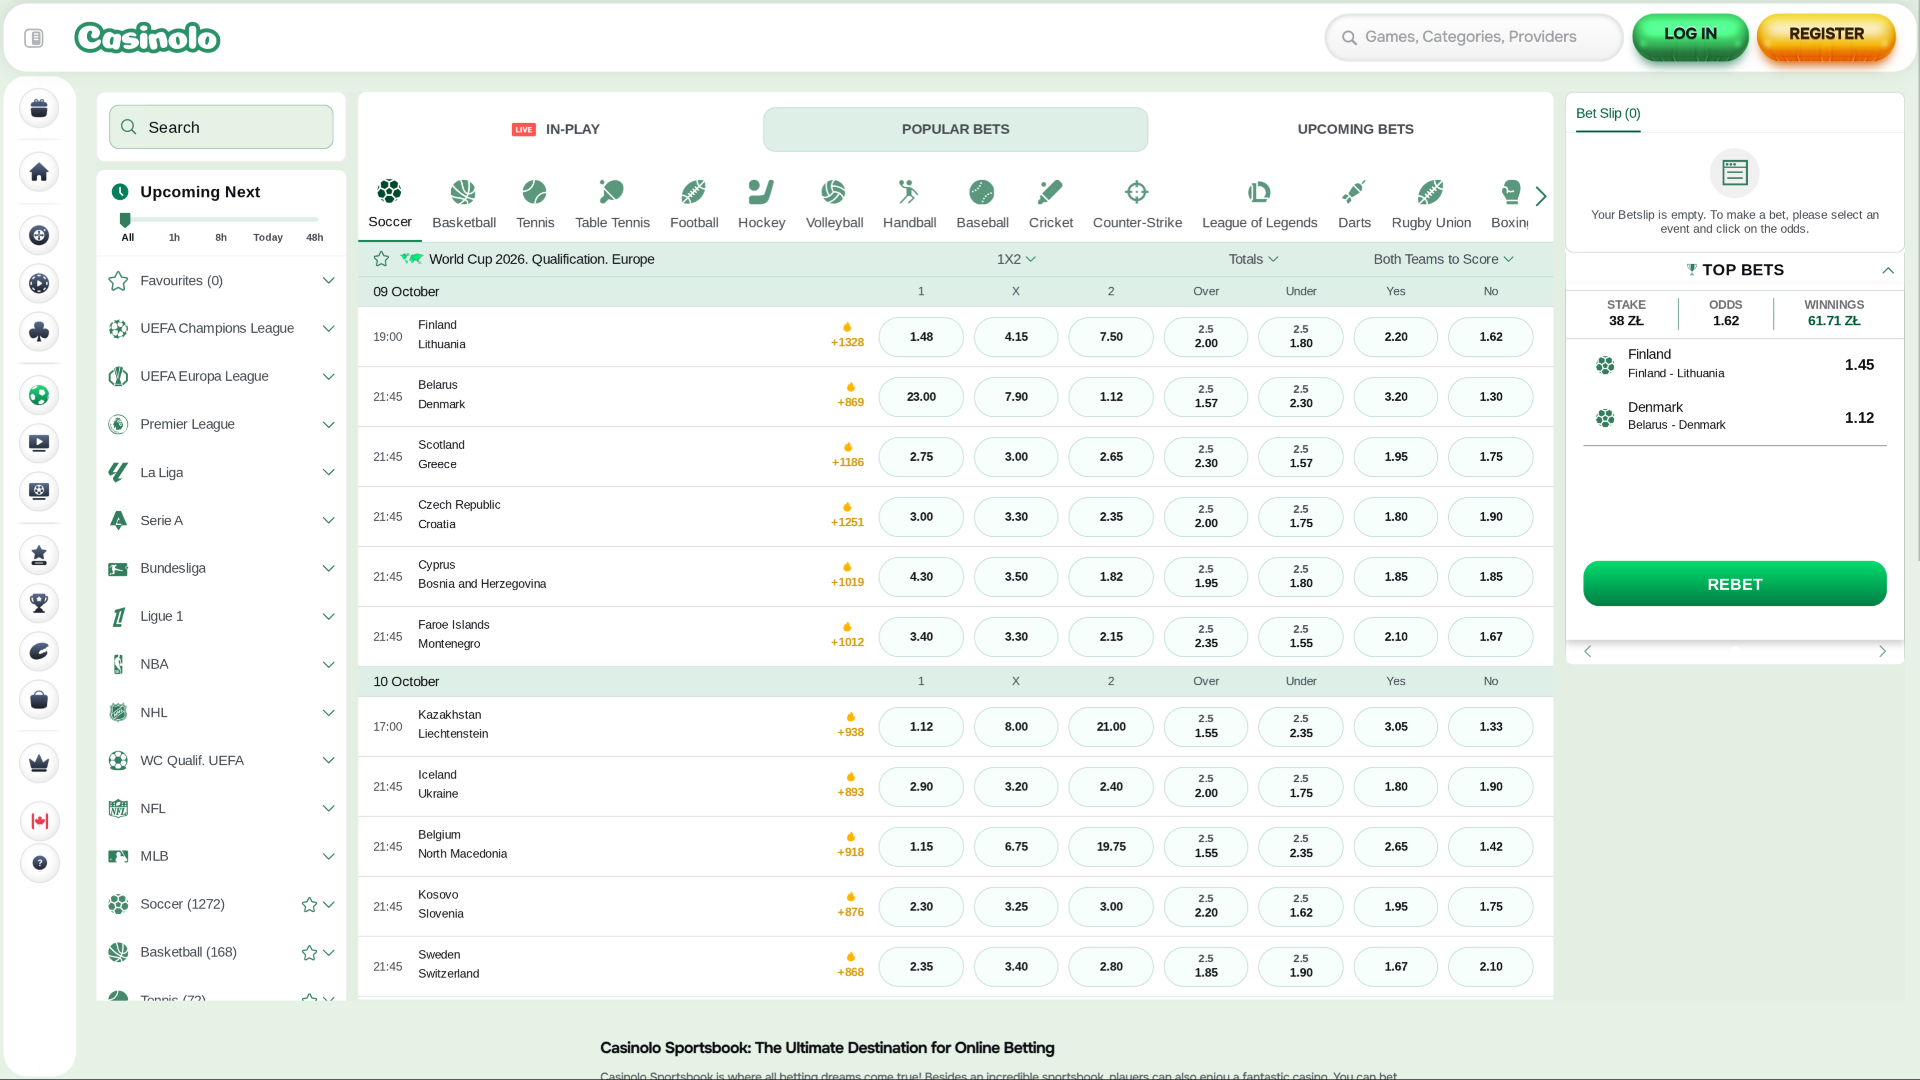1920x1080 pixels.
Task: Expand the UEFA Champions League section
Action: pyautogui.click(x=328, y=328)
